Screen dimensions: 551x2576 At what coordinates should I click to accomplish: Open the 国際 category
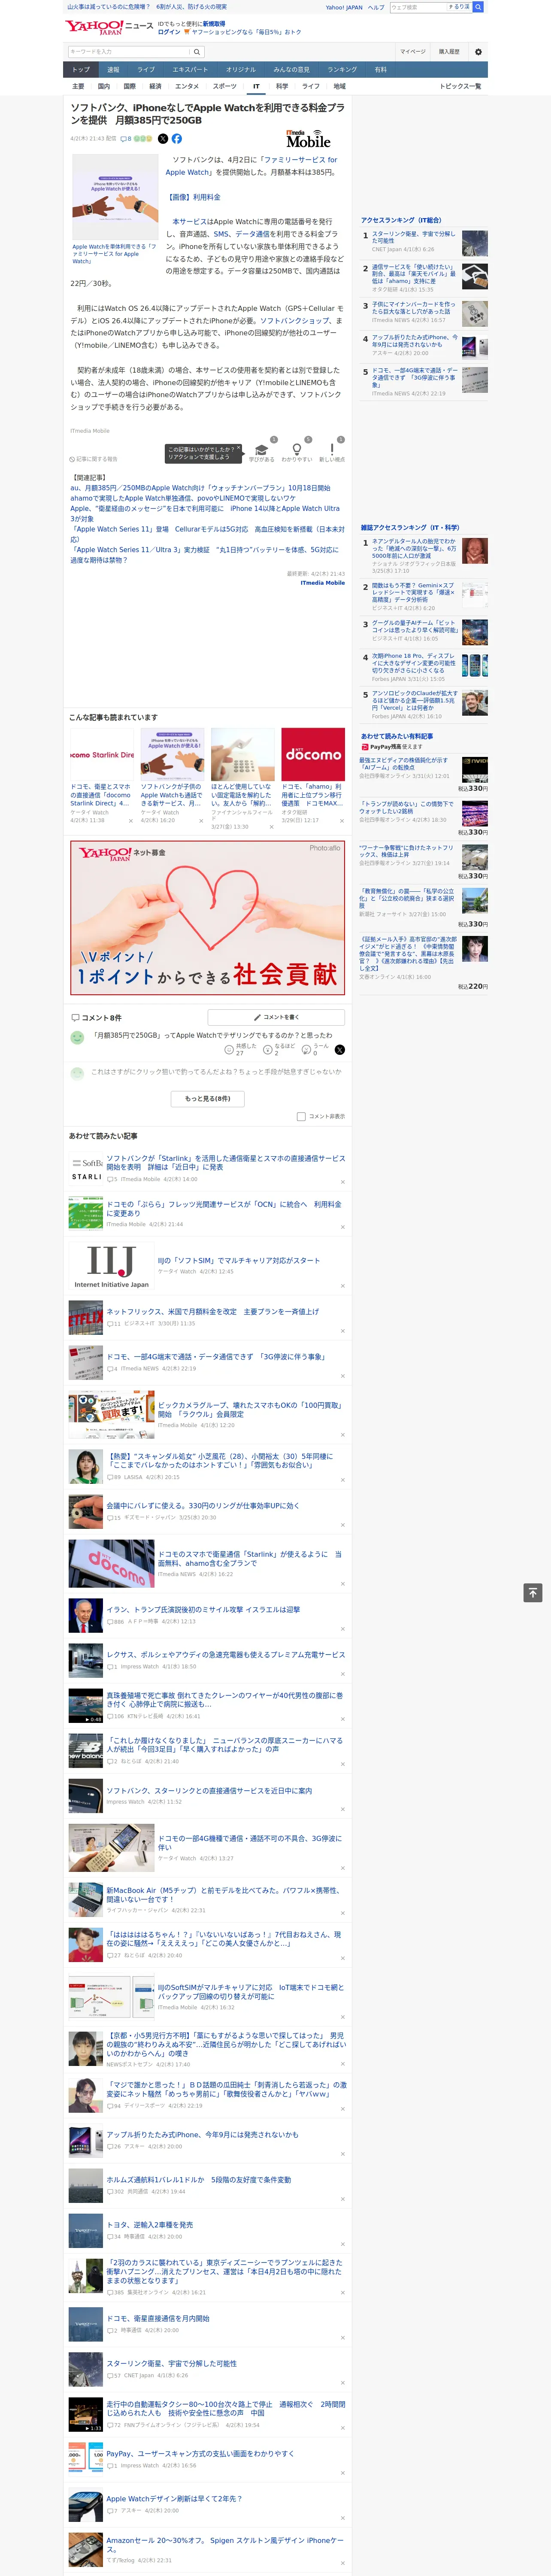[130, 87]
